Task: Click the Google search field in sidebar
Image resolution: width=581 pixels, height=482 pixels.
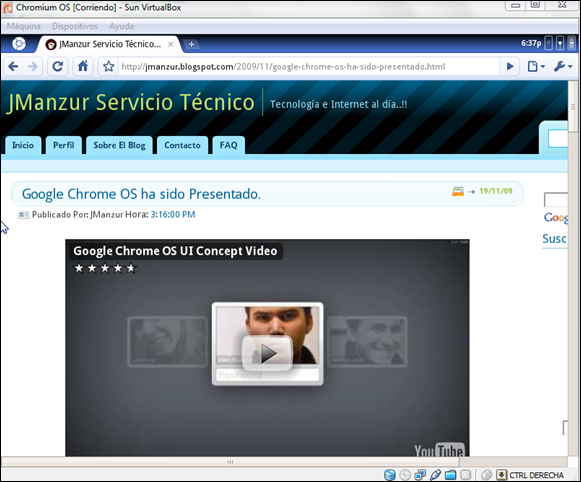Action: [x=556, y=200]
